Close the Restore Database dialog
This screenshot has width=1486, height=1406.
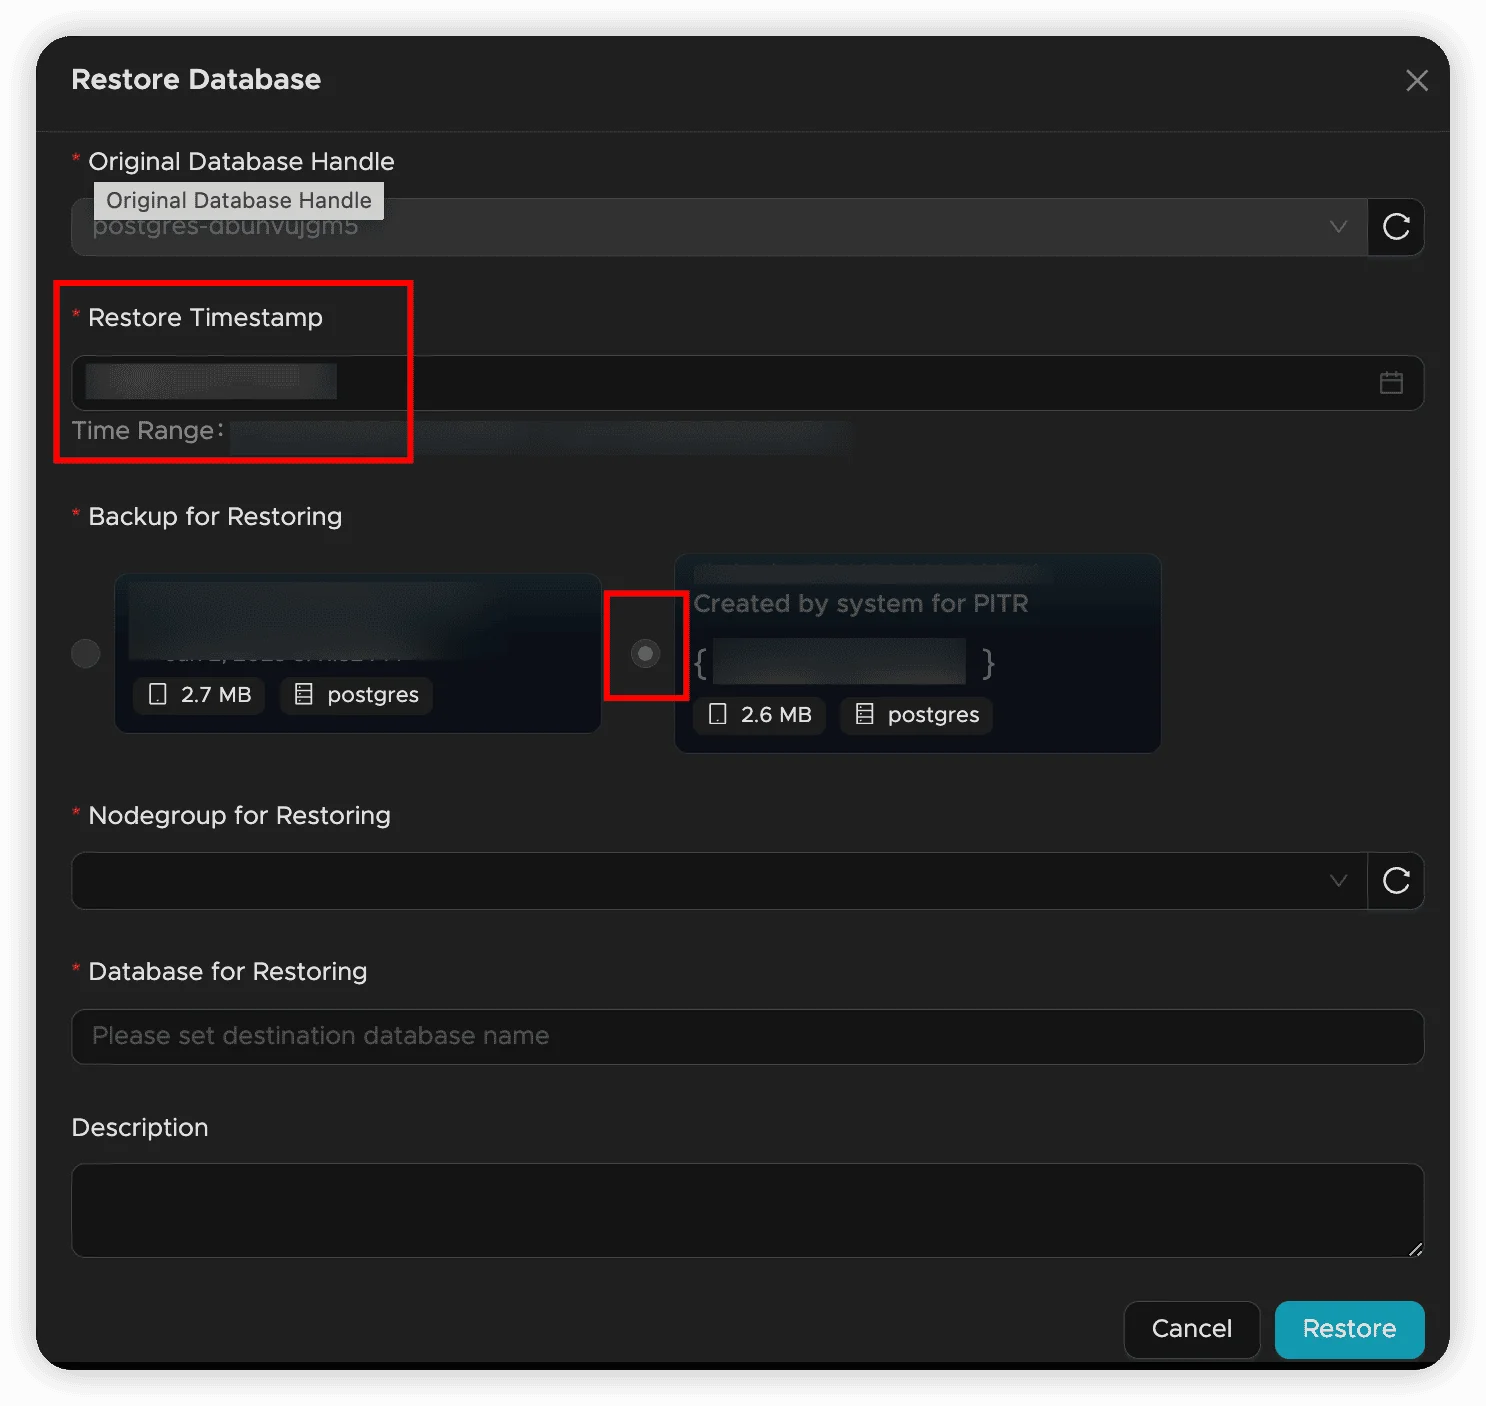coord(1416,81)
